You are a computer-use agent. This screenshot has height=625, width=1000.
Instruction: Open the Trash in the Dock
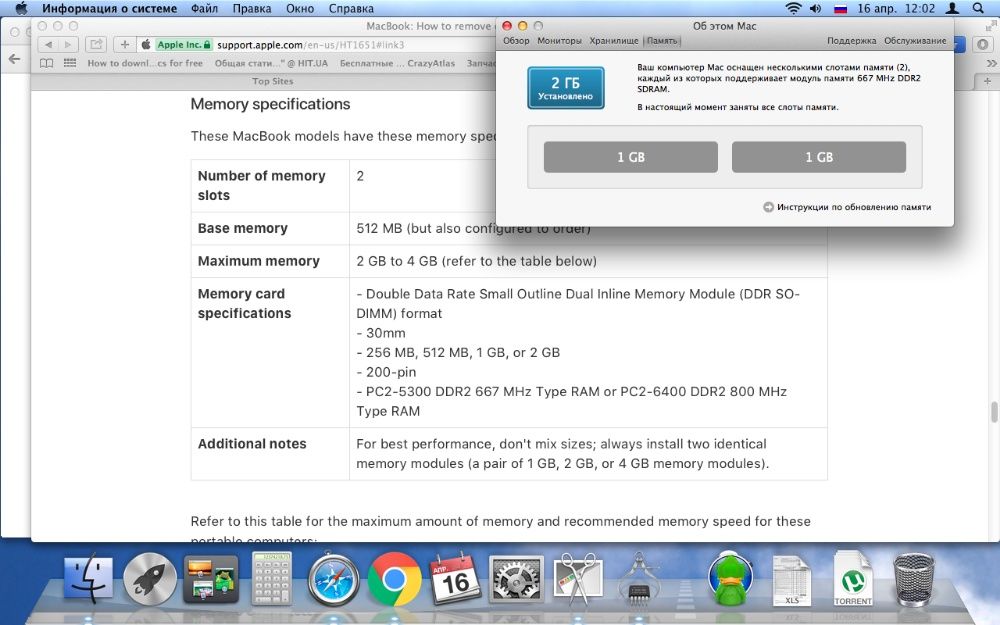coord(914,579)
